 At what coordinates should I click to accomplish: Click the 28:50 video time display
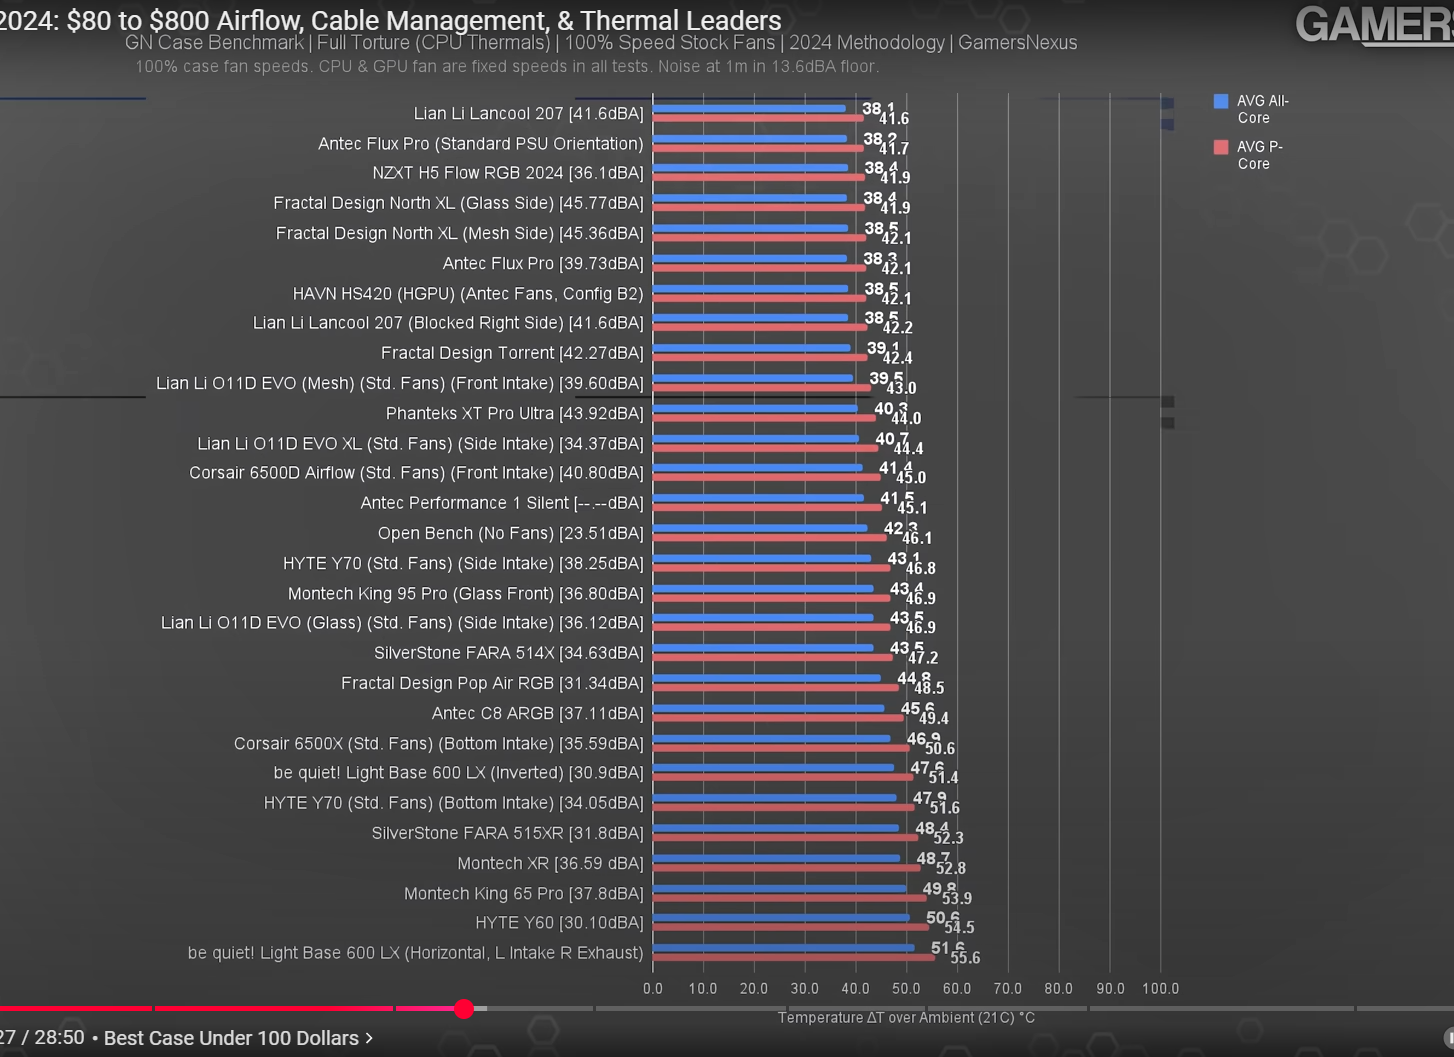click(x=59, y=1037)
